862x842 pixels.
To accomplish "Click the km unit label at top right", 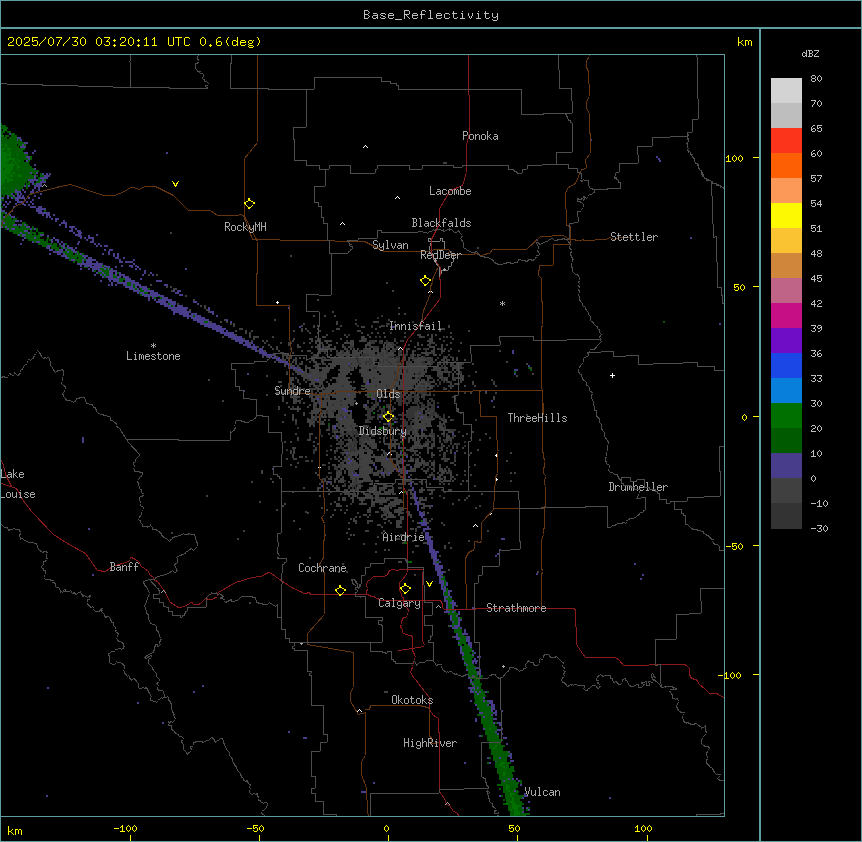I will coord(745,42).
